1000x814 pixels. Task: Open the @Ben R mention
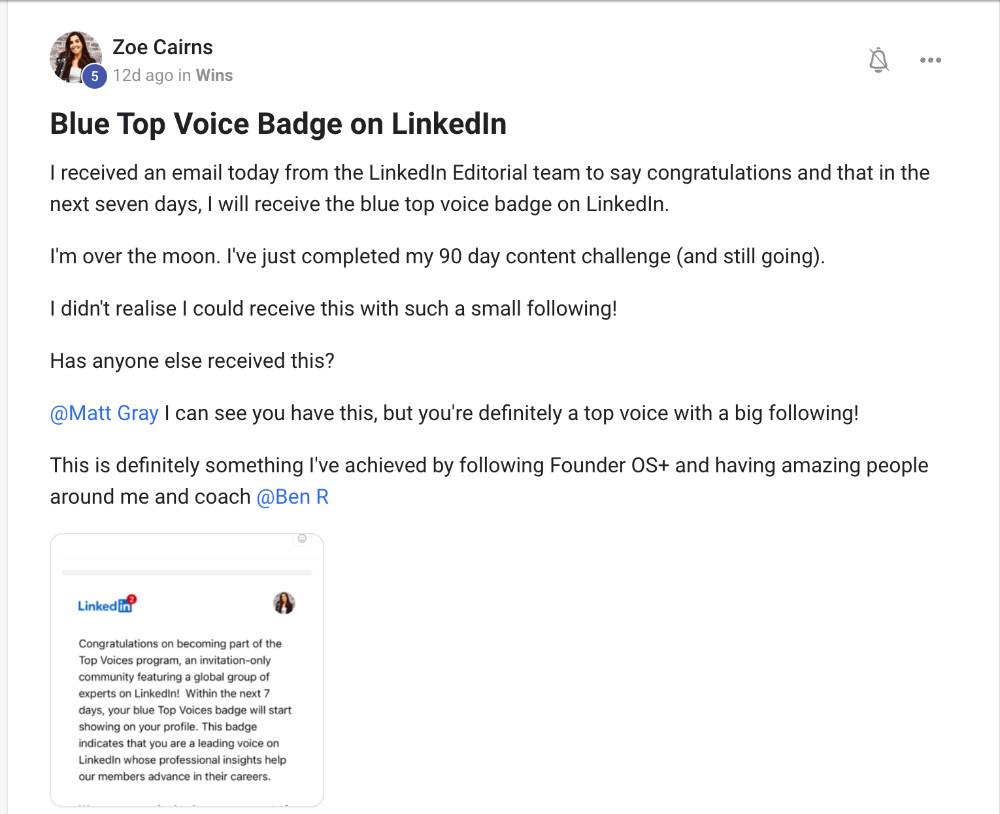point(292,497)
